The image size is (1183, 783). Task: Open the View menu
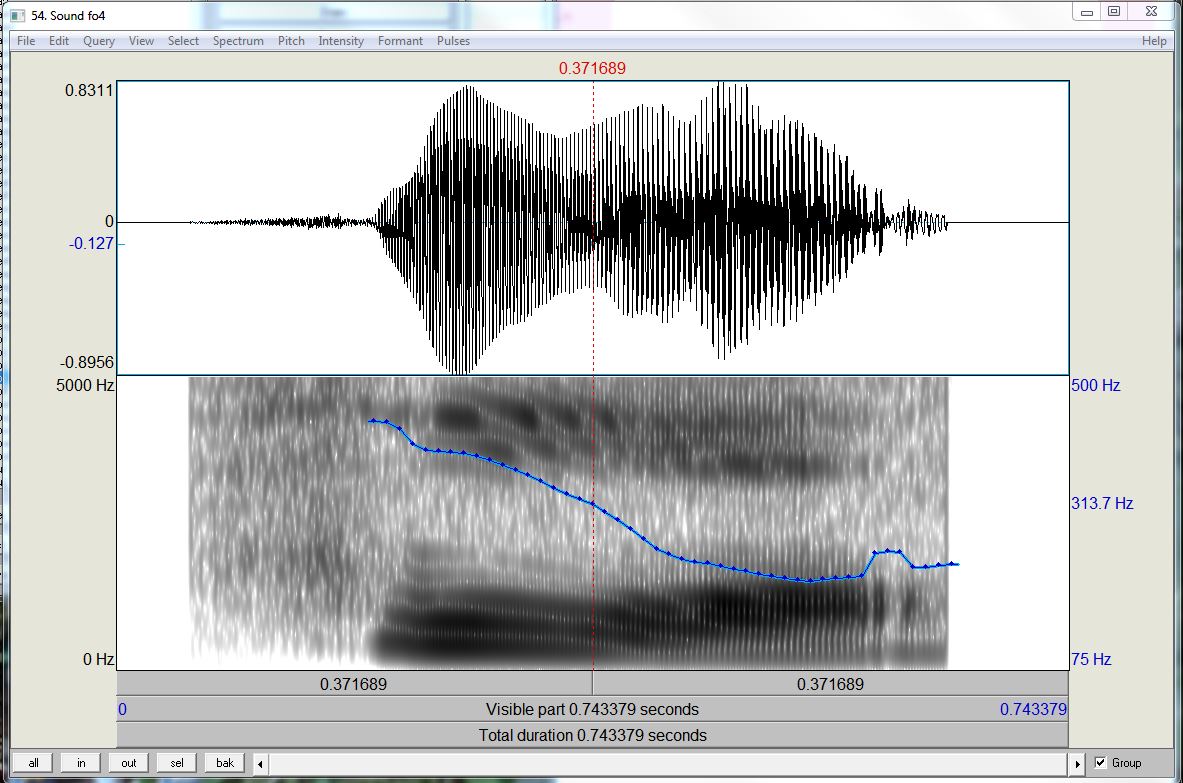tap(141, 41)
